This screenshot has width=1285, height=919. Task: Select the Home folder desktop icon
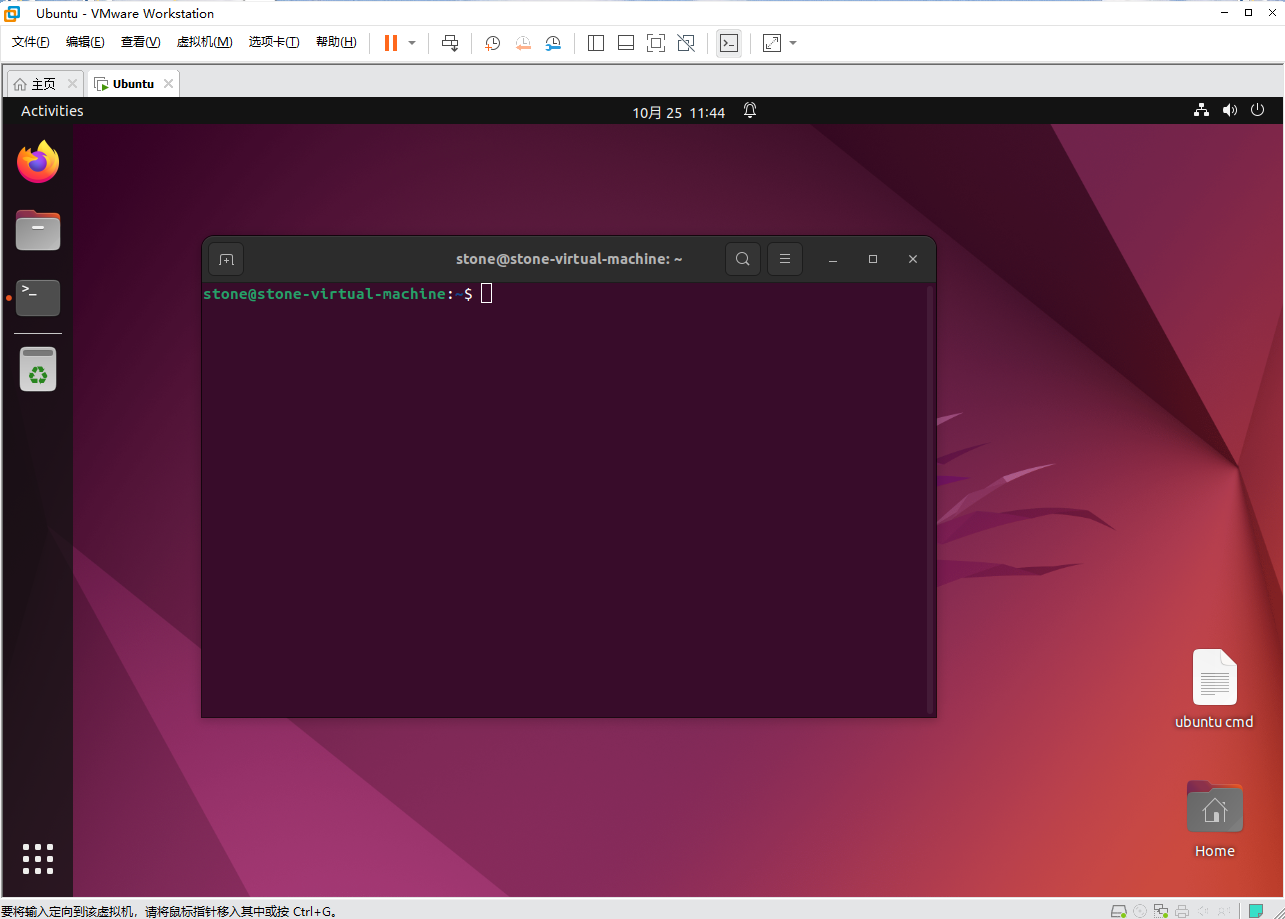(1215, 819)
